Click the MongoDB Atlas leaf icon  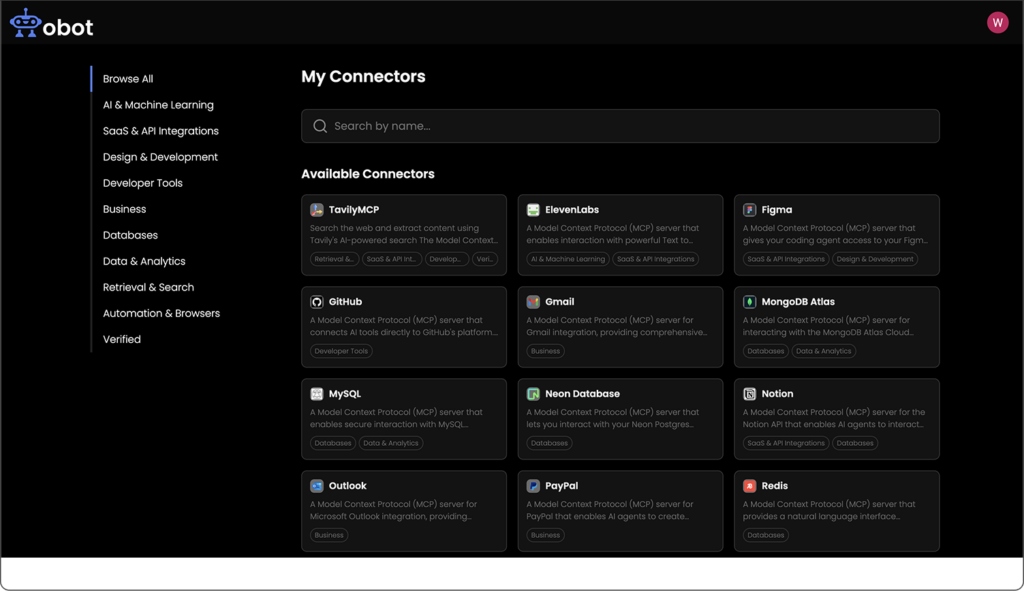pos(750,302)
